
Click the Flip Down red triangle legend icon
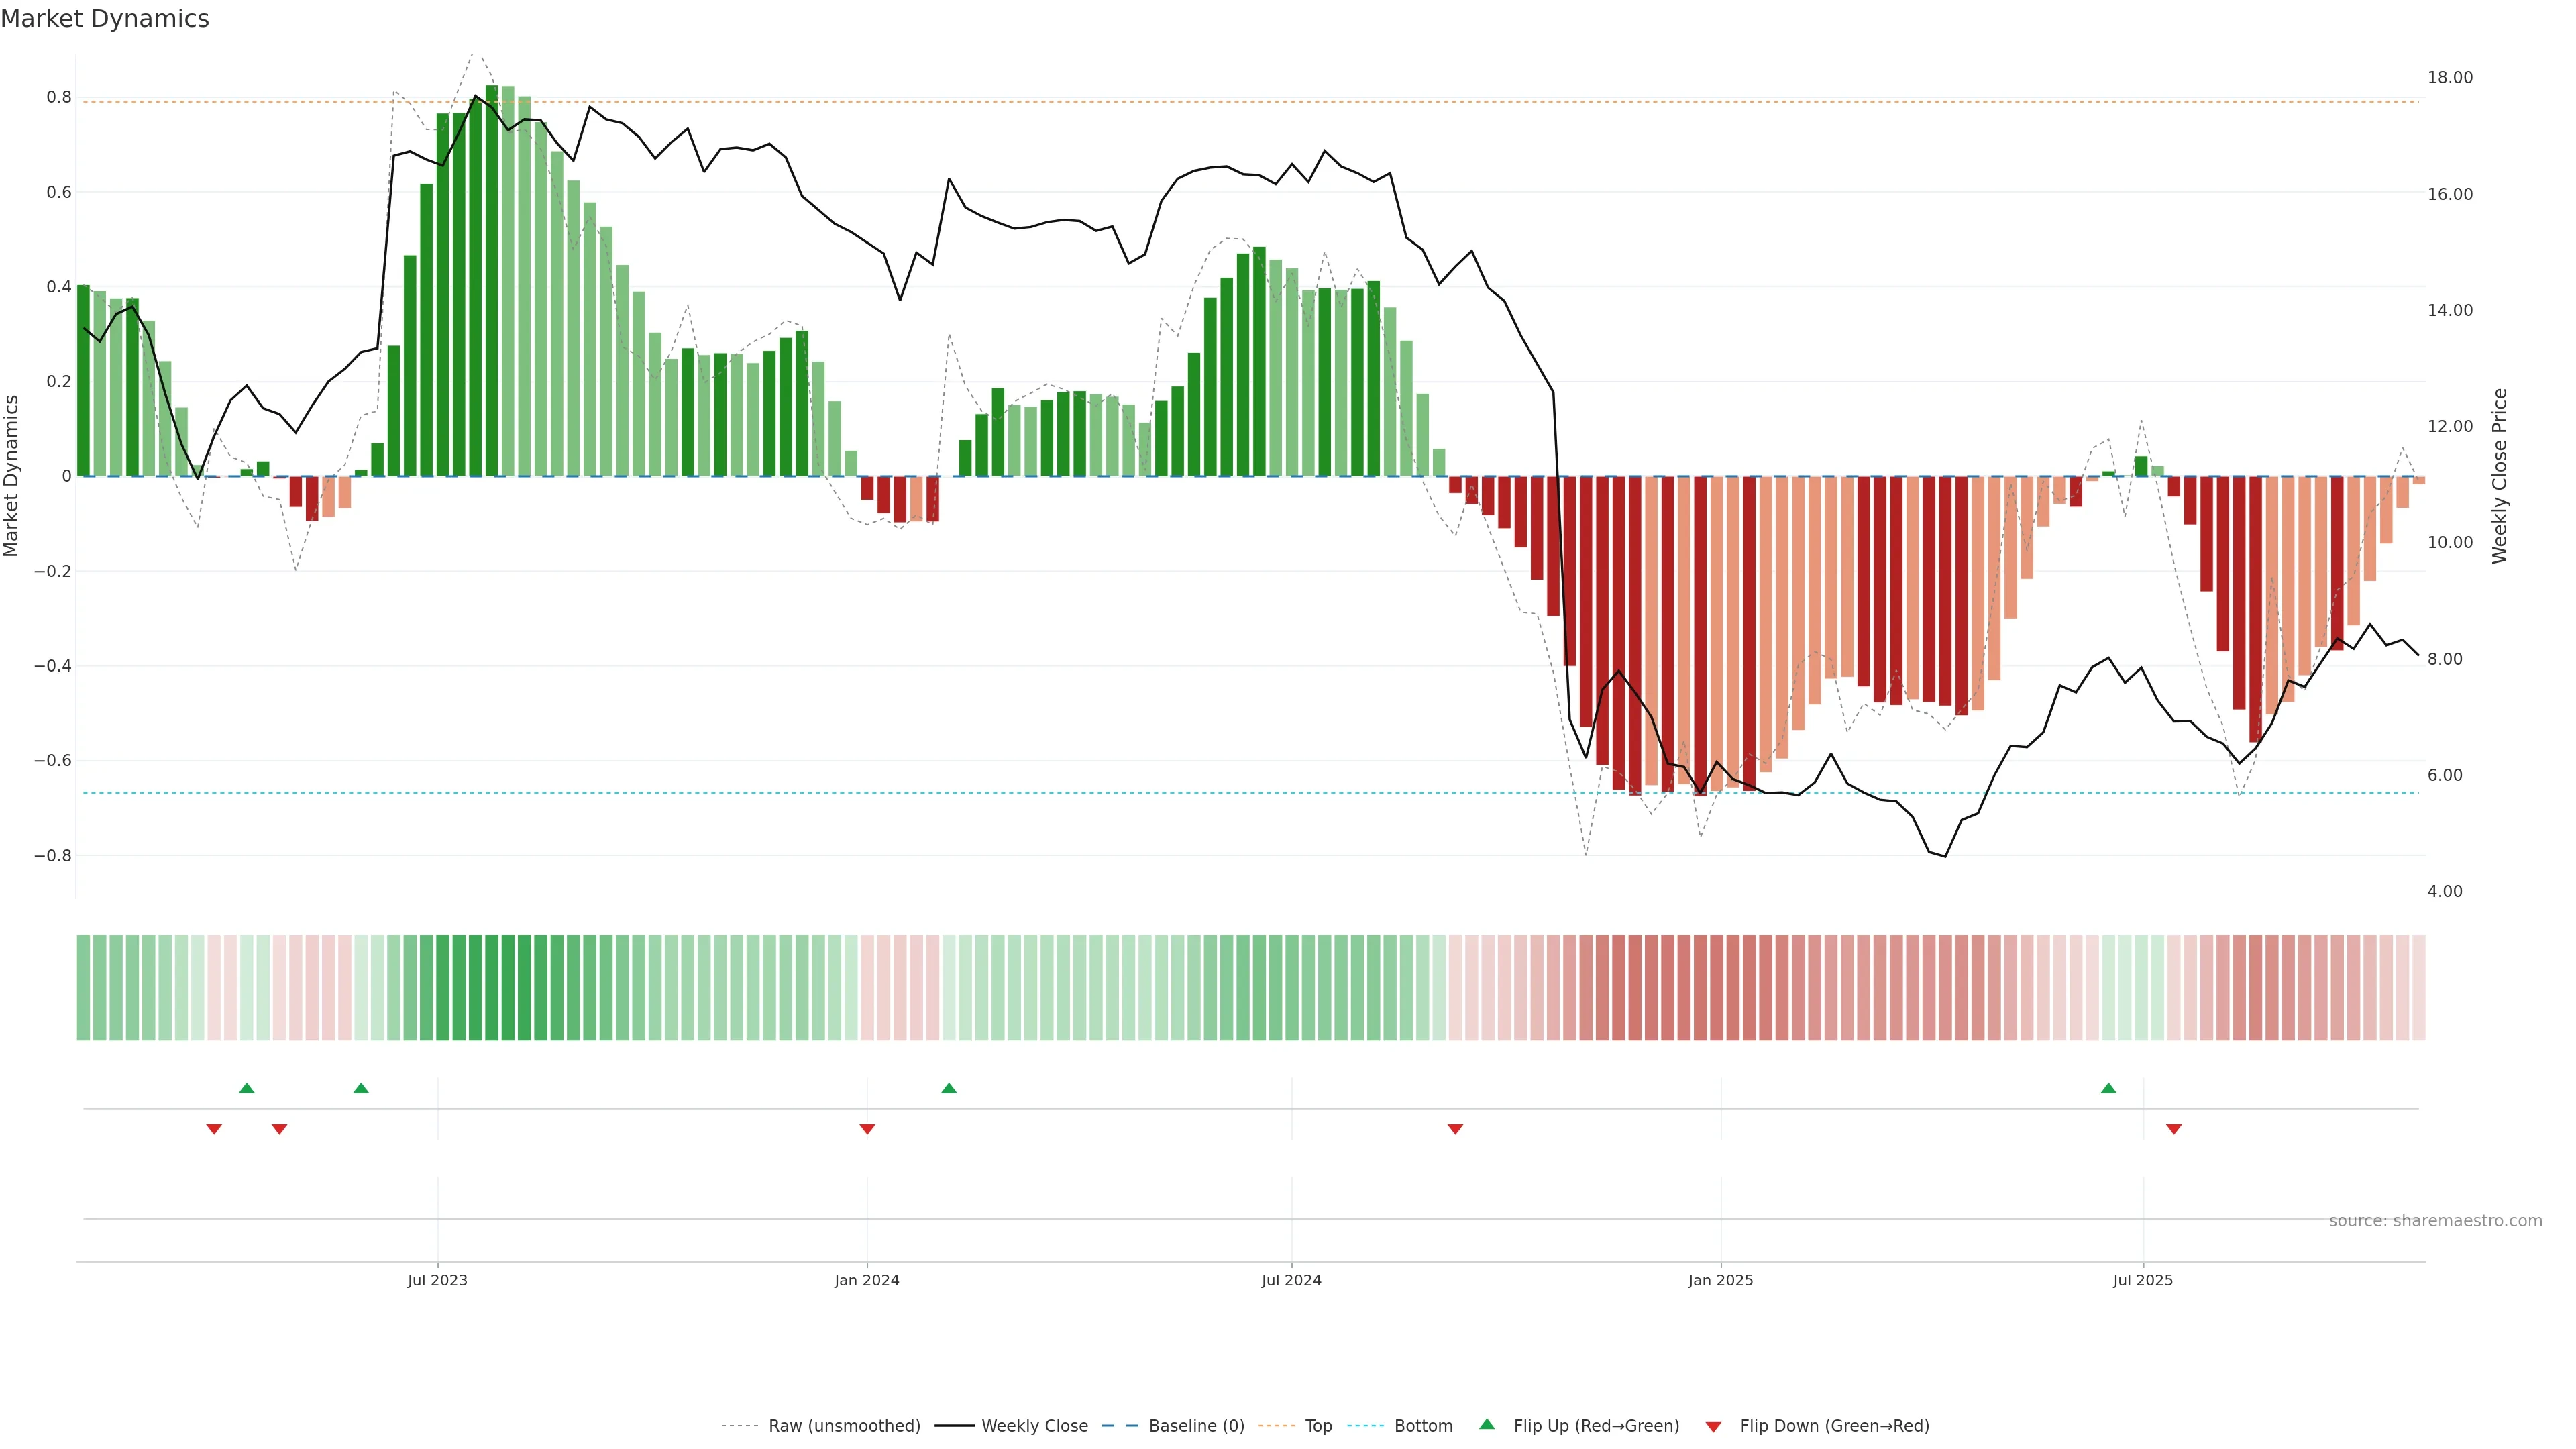(1713, 1426)
